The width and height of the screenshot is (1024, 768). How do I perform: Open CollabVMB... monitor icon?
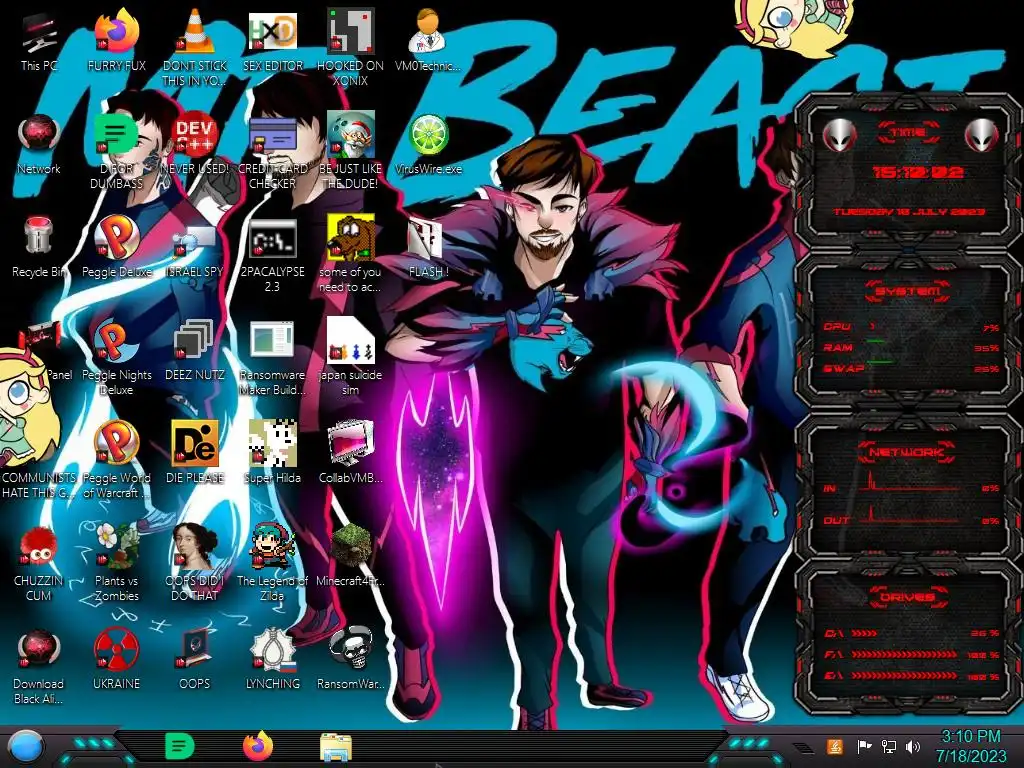[351, 452]
